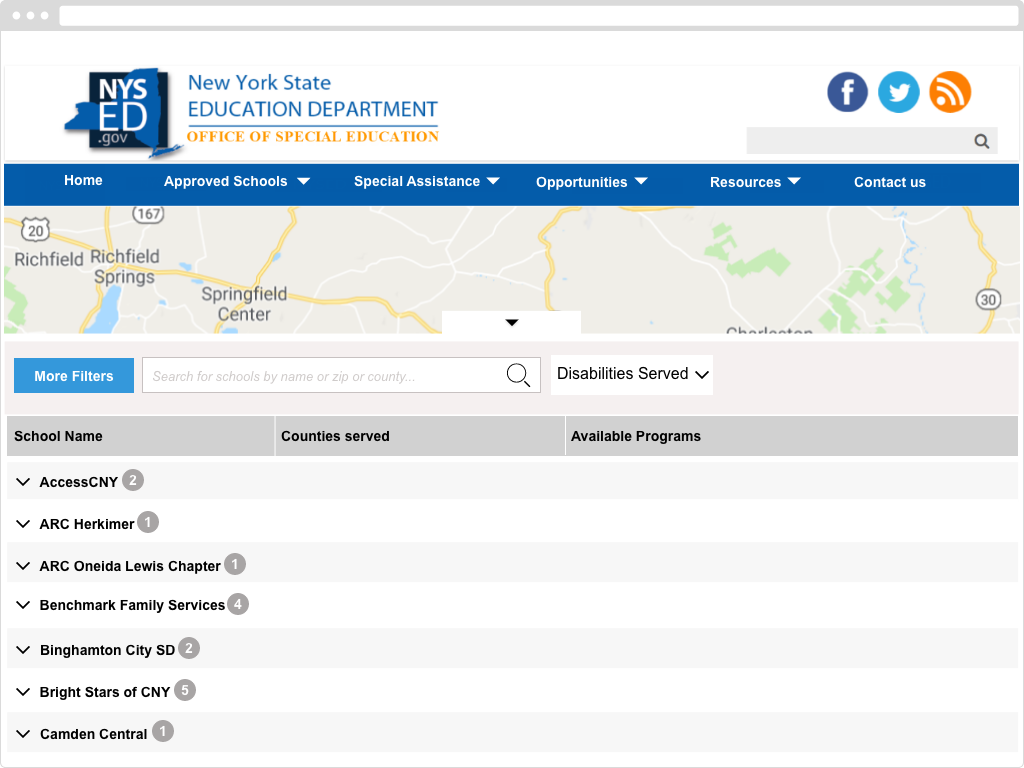
Task: Expand the Benchmark Family Services row
Action: click(x=24, y=605)
